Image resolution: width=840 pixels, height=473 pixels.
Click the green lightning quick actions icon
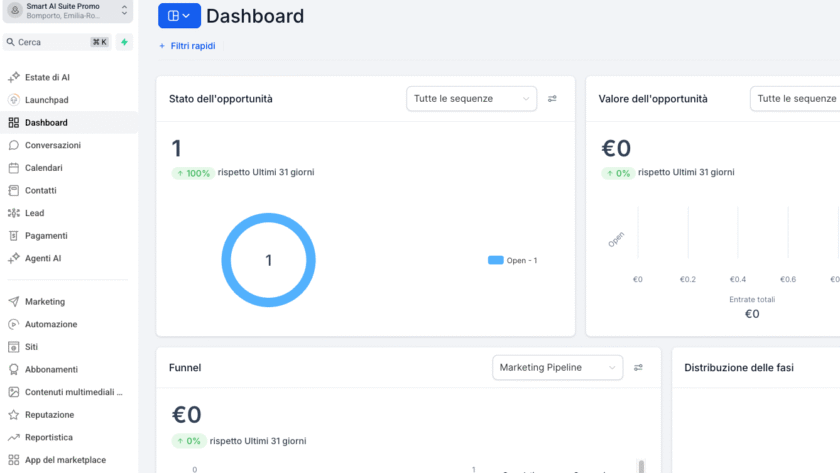click(124, 42)
